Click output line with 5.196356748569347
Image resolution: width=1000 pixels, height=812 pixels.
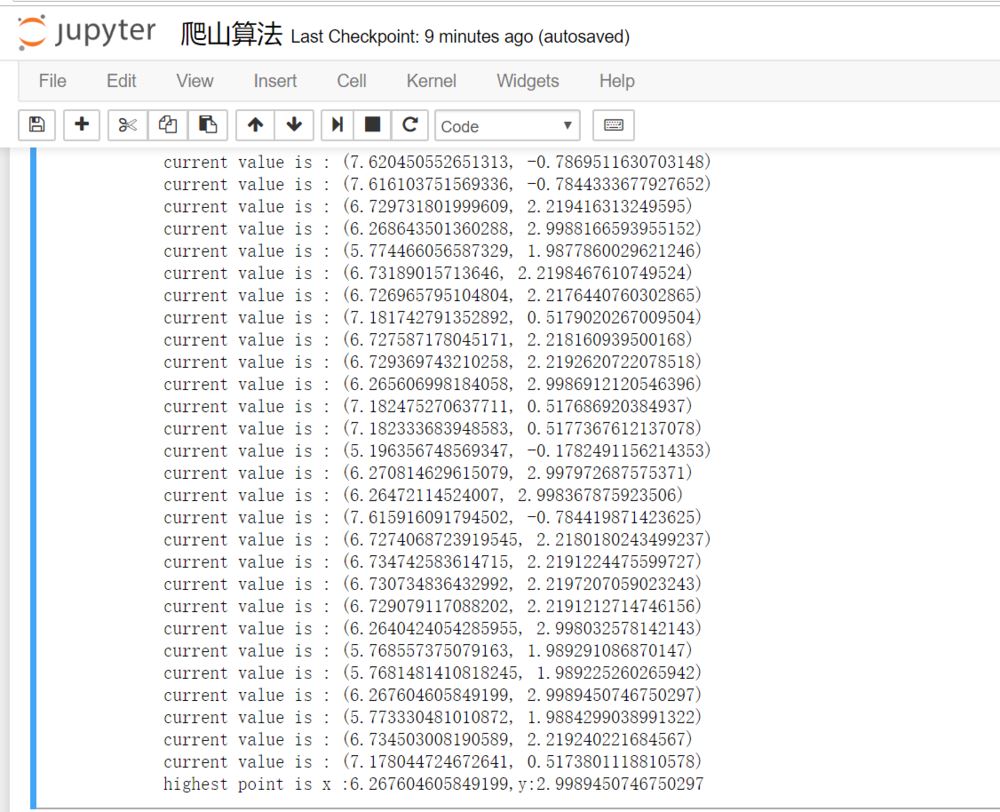click(437, 450)
